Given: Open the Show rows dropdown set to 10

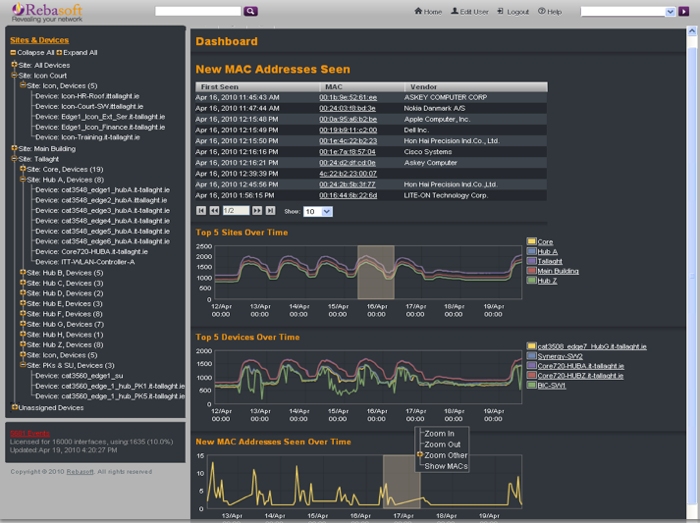Looking at the screenshot, I should click(318, 212).
